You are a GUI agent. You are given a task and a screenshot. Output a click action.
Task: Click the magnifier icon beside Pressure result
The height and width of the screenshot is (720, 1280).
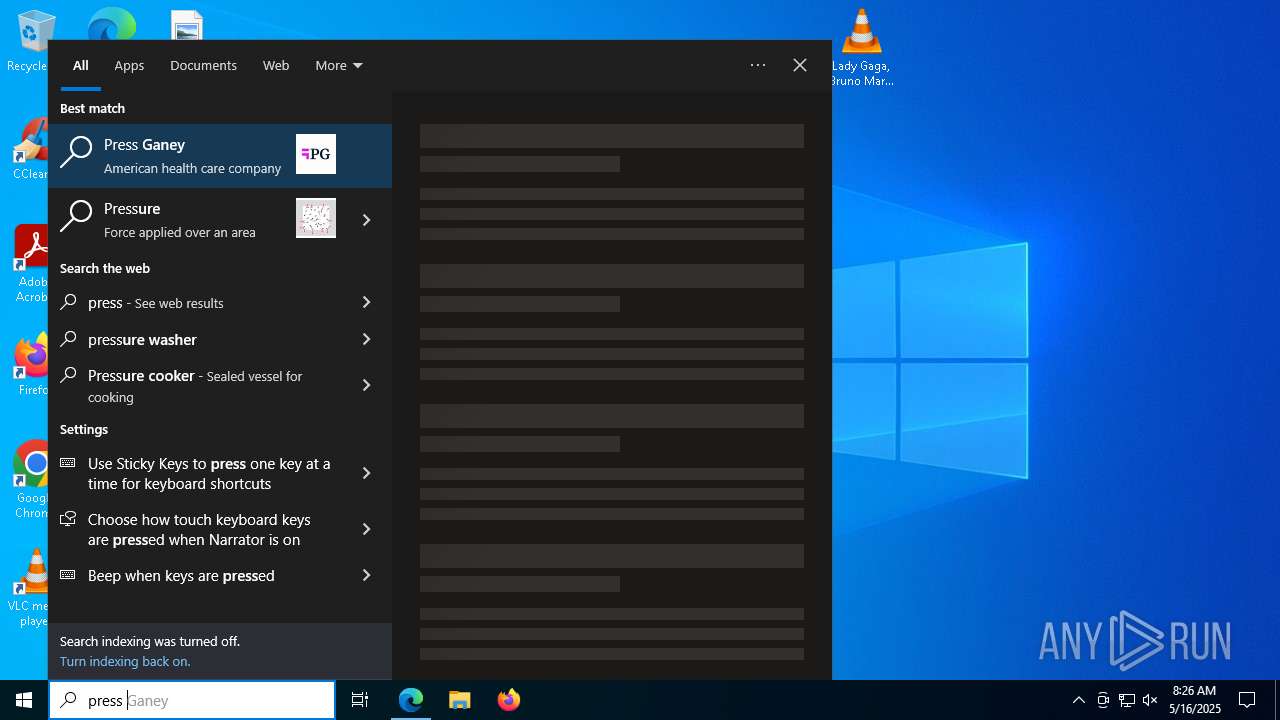[76, 217]
